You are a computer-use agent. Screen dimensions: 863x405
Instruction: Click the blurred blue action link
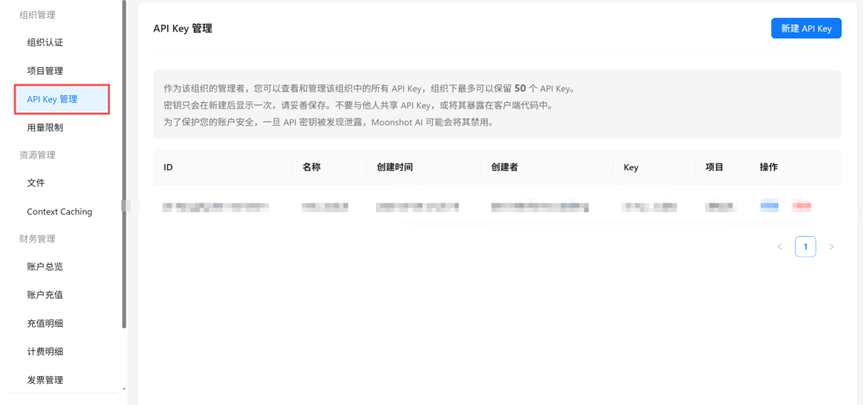[769, 206]
